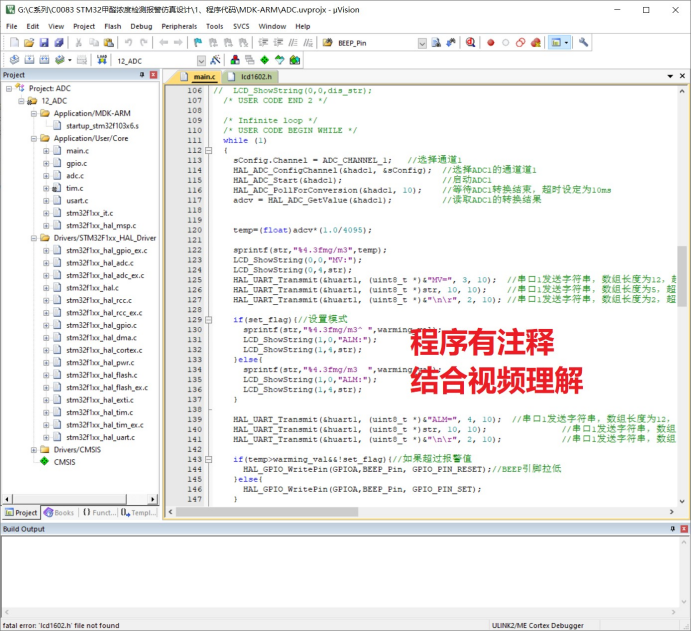This screenshot has width=692, height=631.
Task: Rebuild all target files icon
Action: click(44, 60)
